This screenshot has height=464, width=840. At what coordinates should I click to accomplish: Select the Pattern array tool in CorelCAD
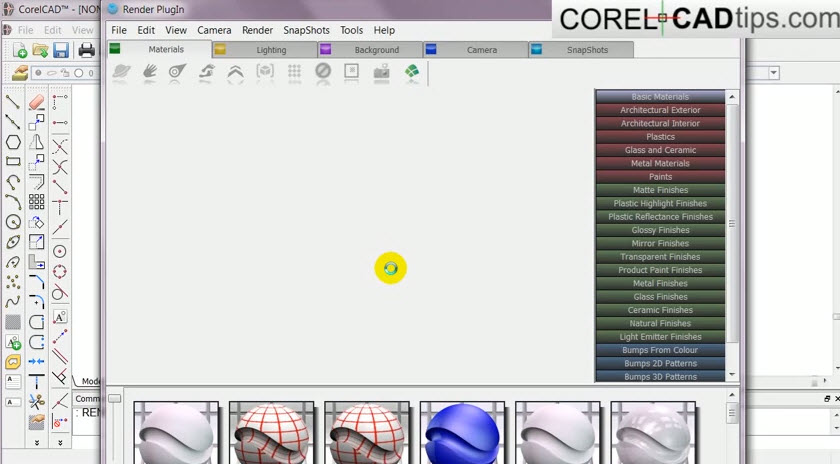(x=36, y=201)
